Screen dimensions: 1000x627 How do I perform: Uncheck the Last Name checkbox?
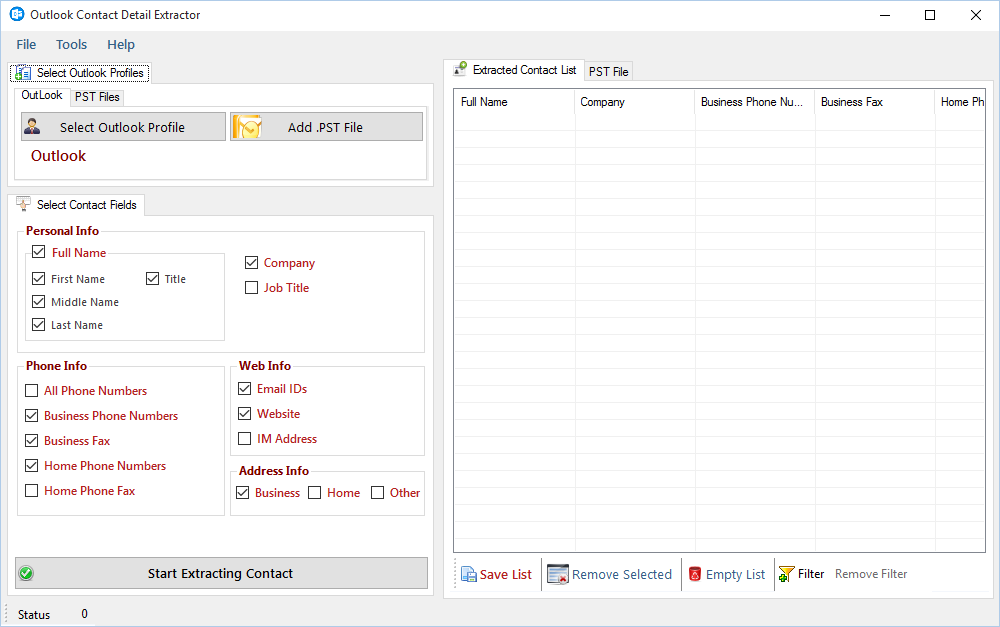click(38, 325)
